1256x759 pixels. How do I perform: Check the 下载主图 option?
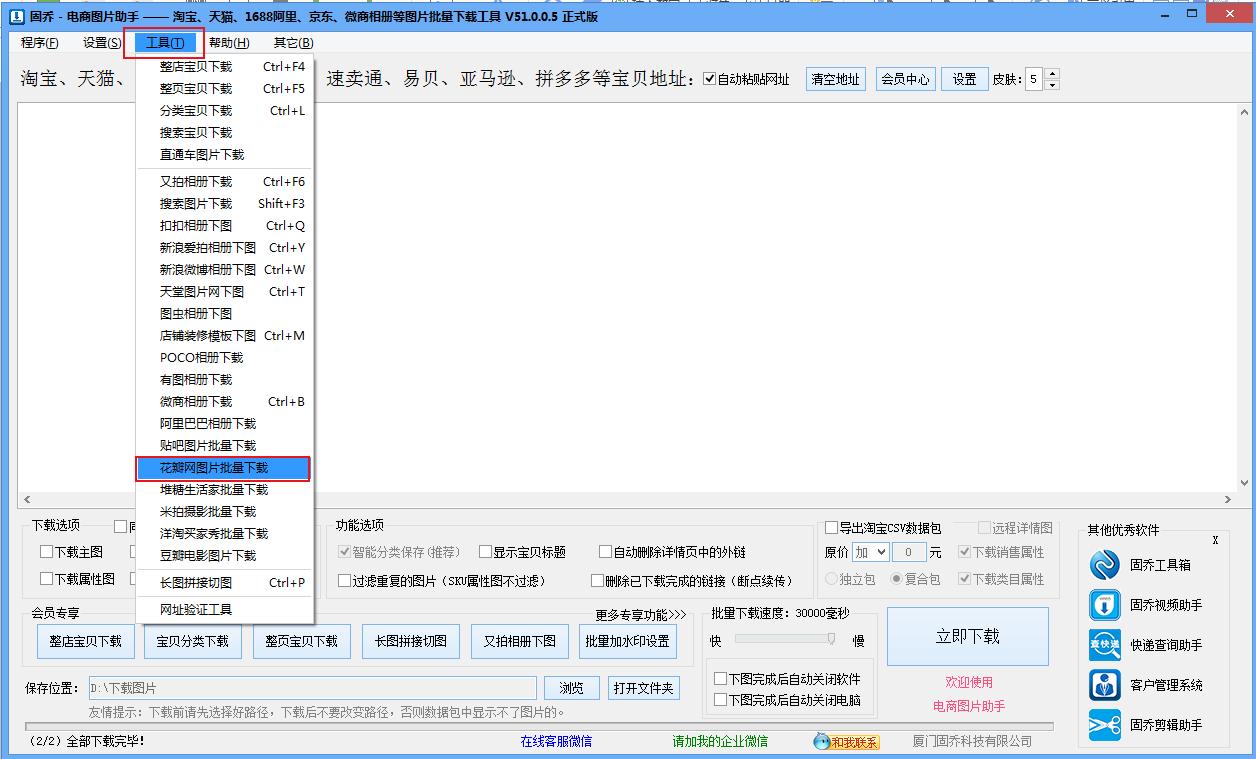click(x=46, y=550)
